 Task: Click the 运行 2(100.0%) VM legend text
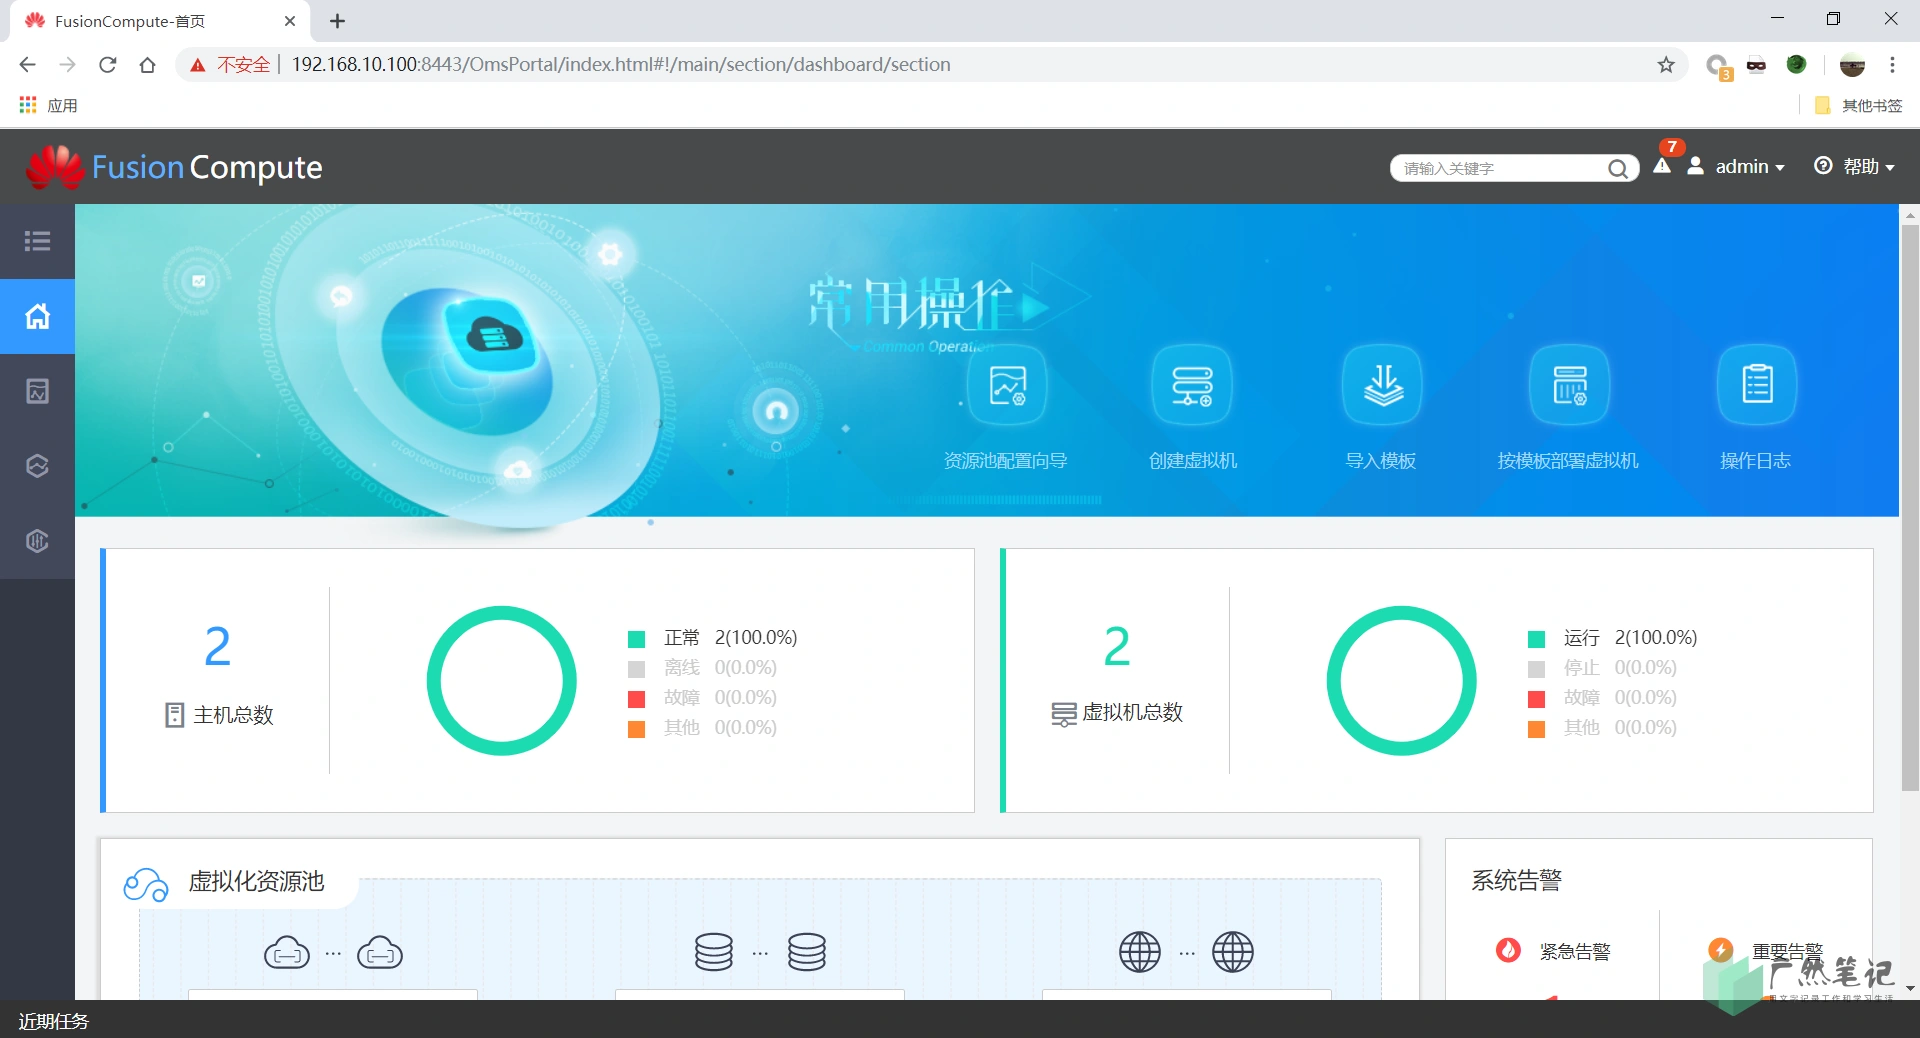[1631, 638]
